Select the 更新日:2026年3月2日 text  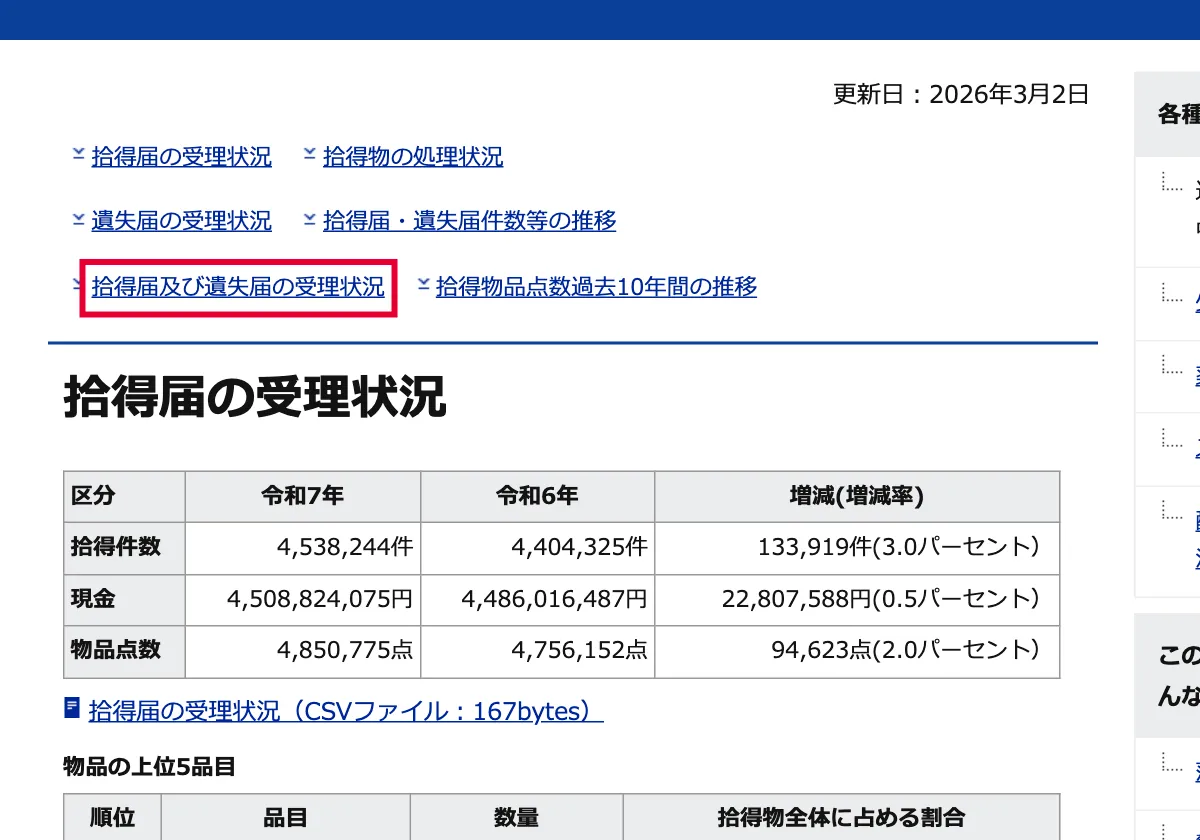click(x=961, y=94)
